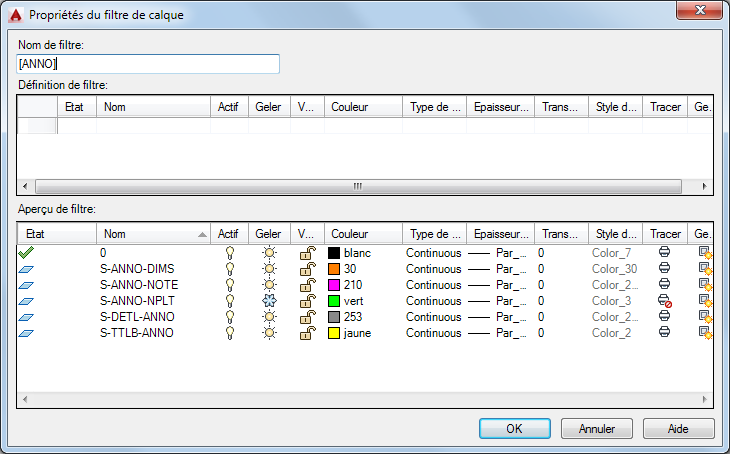Click the Couleur header in the preview list
The height and width of the screenshot is (454, 730).
pyautogui.click(x=363, y=234)
